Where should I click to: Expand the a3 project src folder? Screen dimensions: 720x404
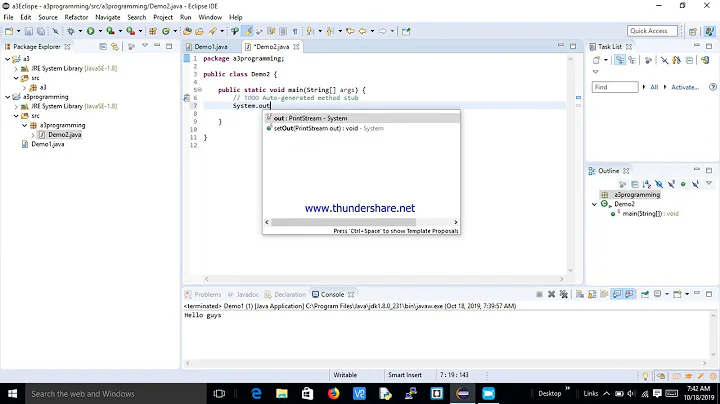pos(17,78)
